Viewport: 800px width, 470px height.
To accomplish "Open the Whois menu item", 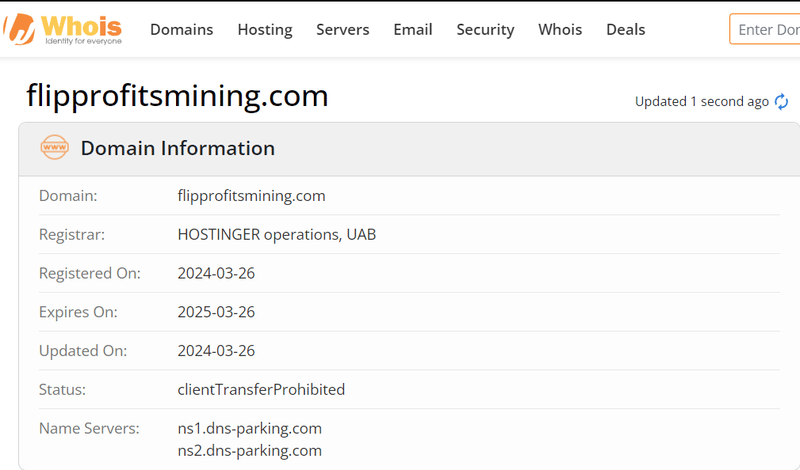I will pos(560,30).
